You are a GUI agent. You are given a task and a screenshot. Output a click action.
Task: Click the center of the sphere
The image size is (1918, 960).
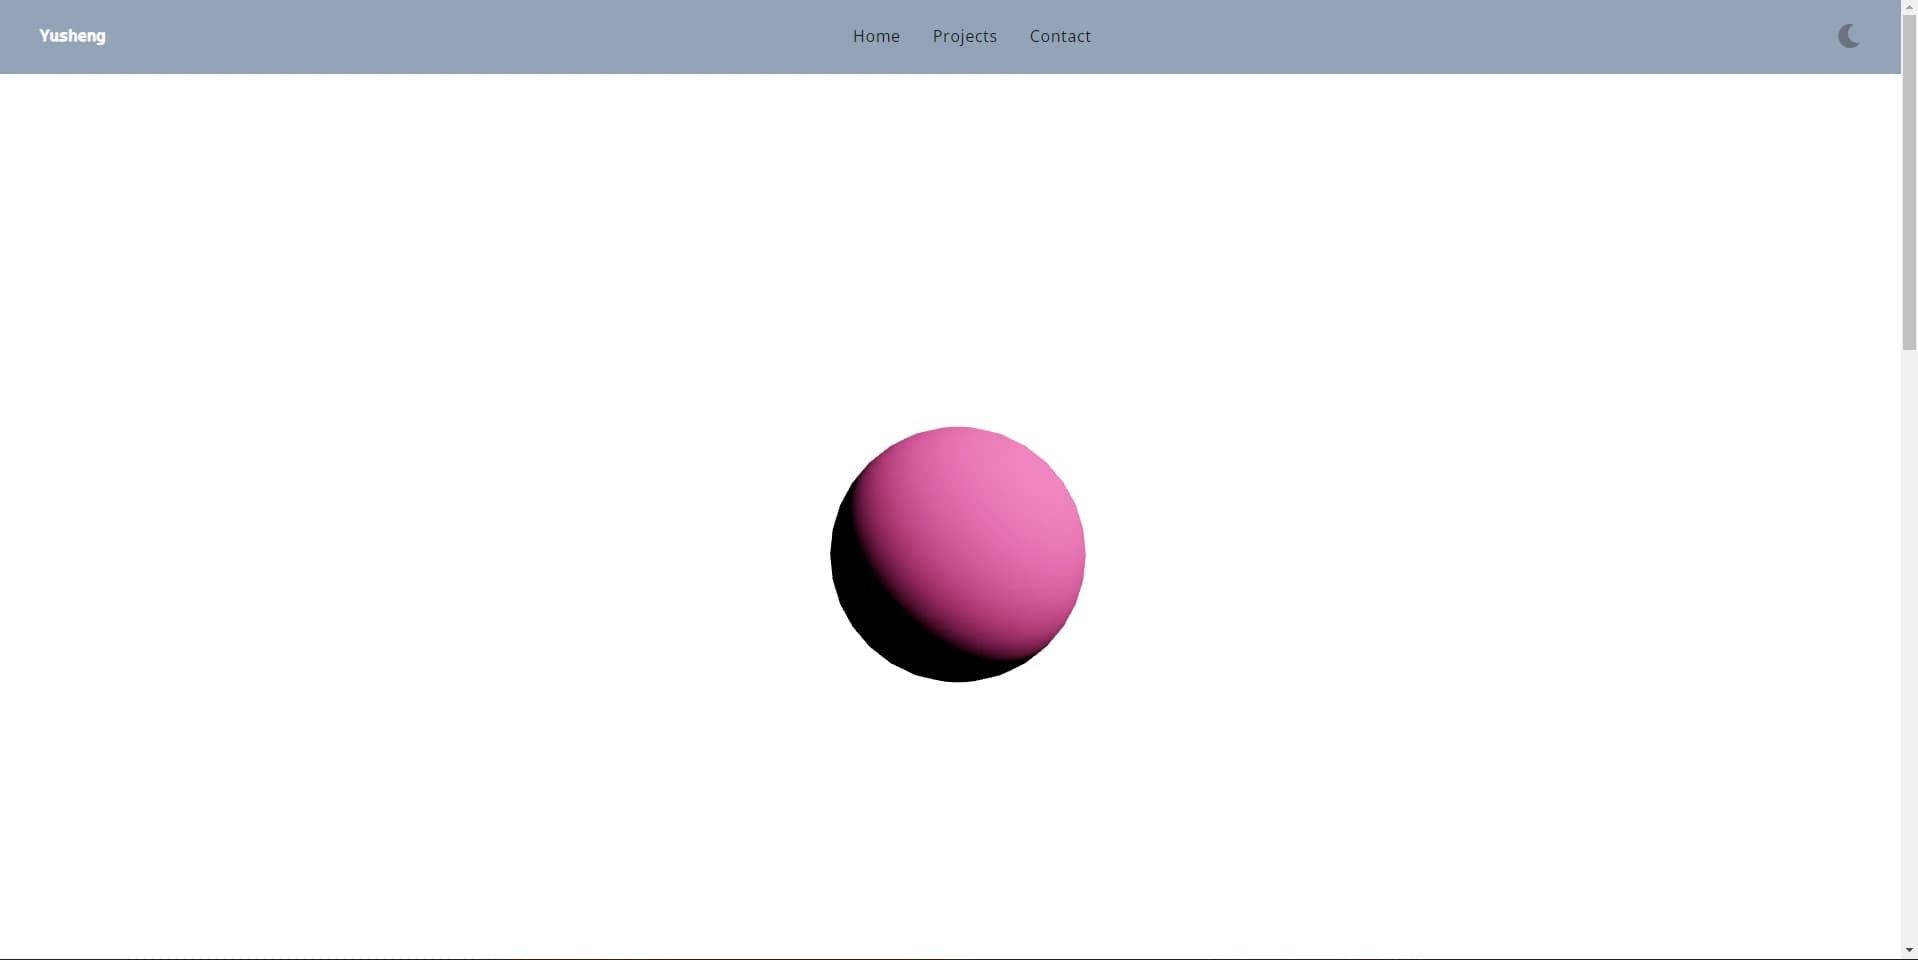(958, 555)
